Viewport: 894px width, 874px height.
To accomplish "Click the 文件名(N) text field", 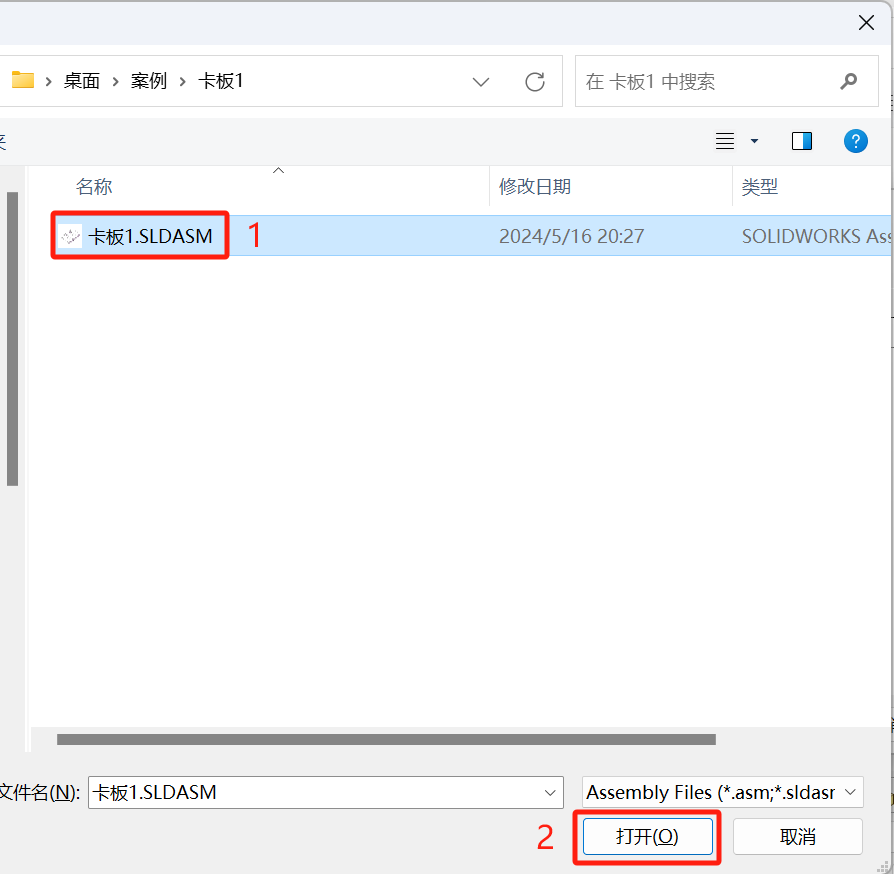I will tap(326, 792).
